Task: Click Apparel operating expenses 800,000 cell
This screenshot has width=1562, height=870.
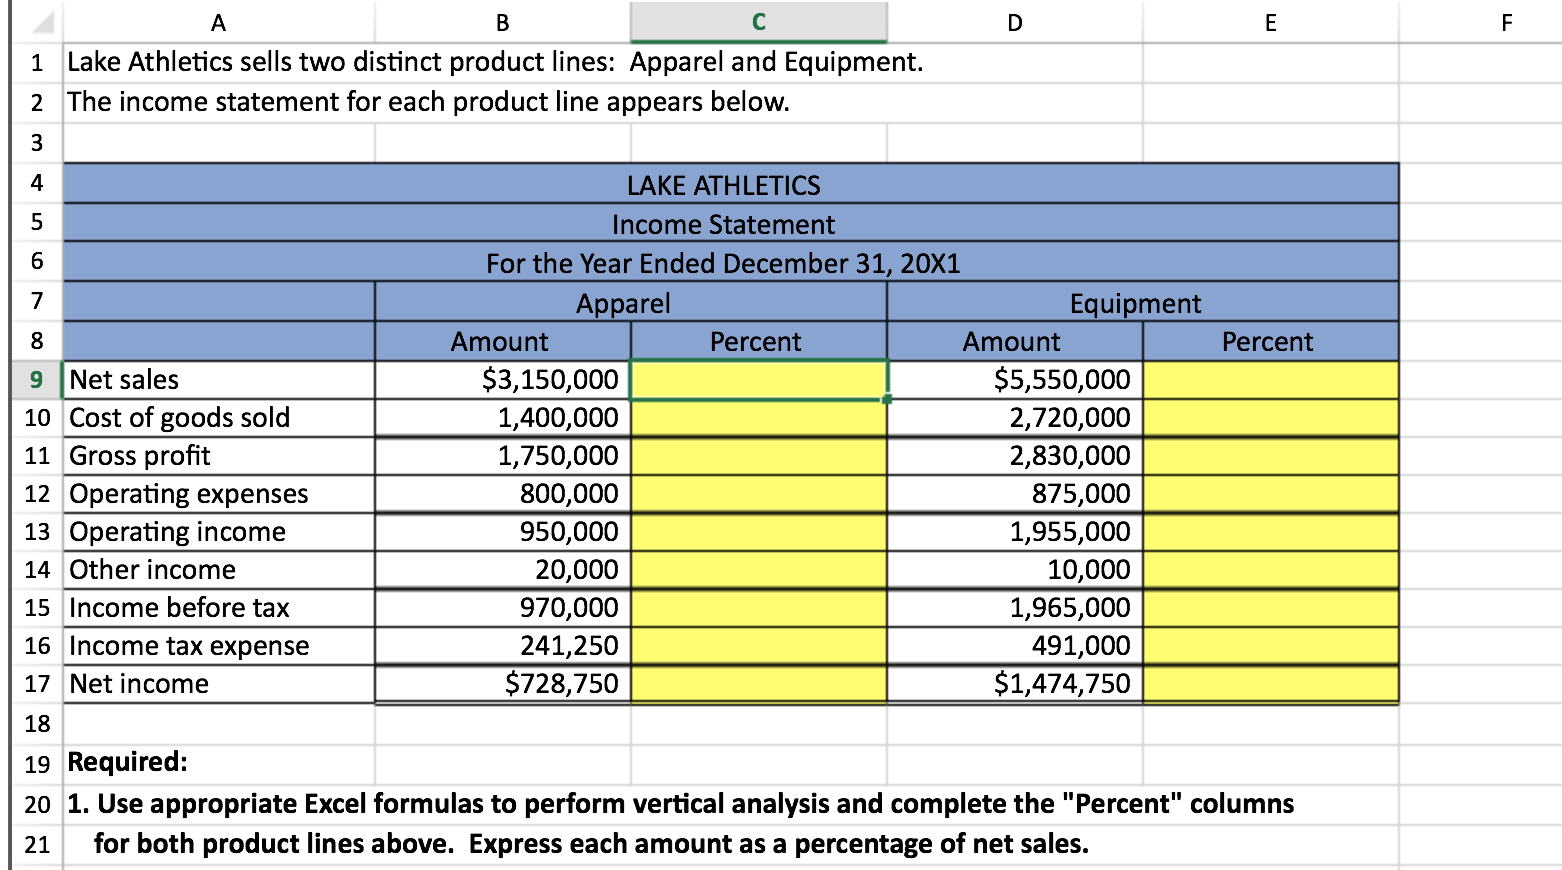Action: coord(503,494)
